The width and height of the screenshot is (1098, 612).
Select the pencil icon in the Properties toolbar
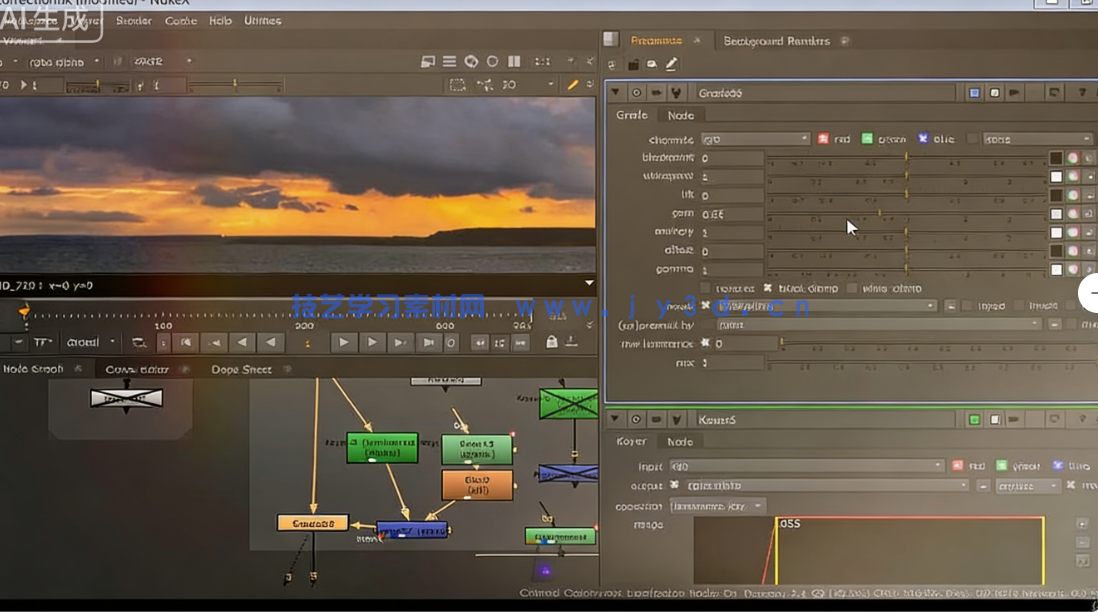(x=671, y=64)
